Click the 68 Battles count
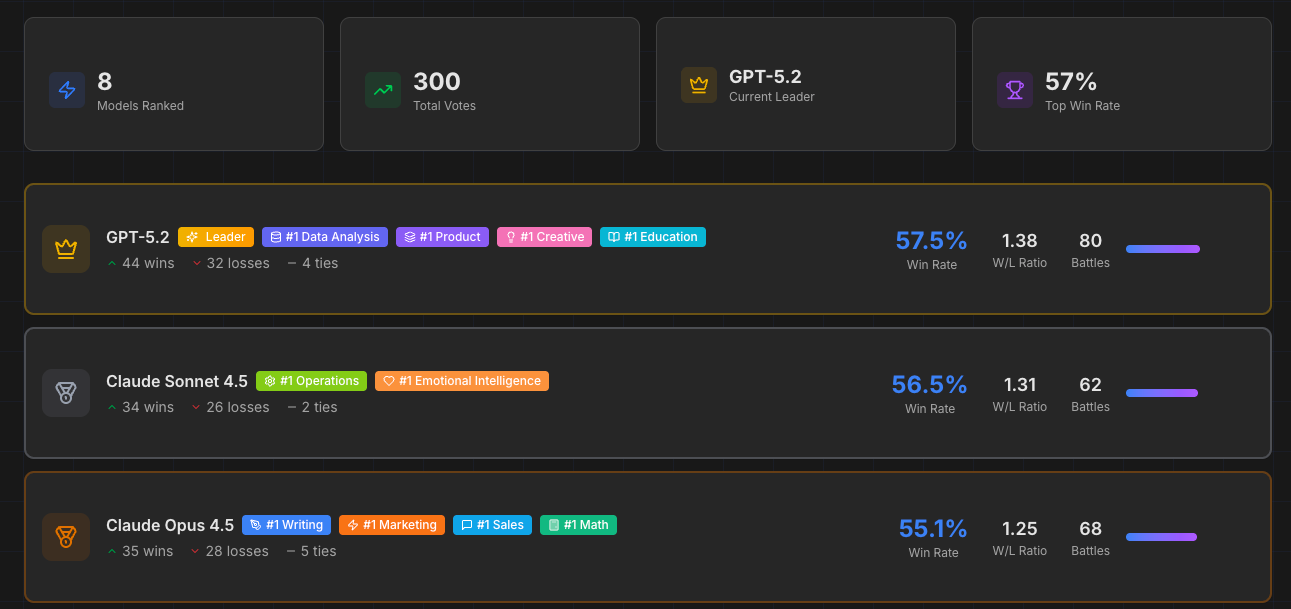The height and width of the screenshot is (609, 1291). 1091,529
